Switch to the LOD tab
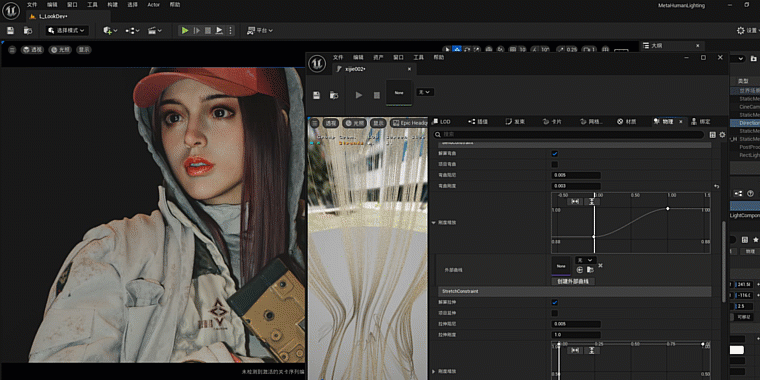The height and width of the screenshot is (380, 760). click(x=441, y=122)
